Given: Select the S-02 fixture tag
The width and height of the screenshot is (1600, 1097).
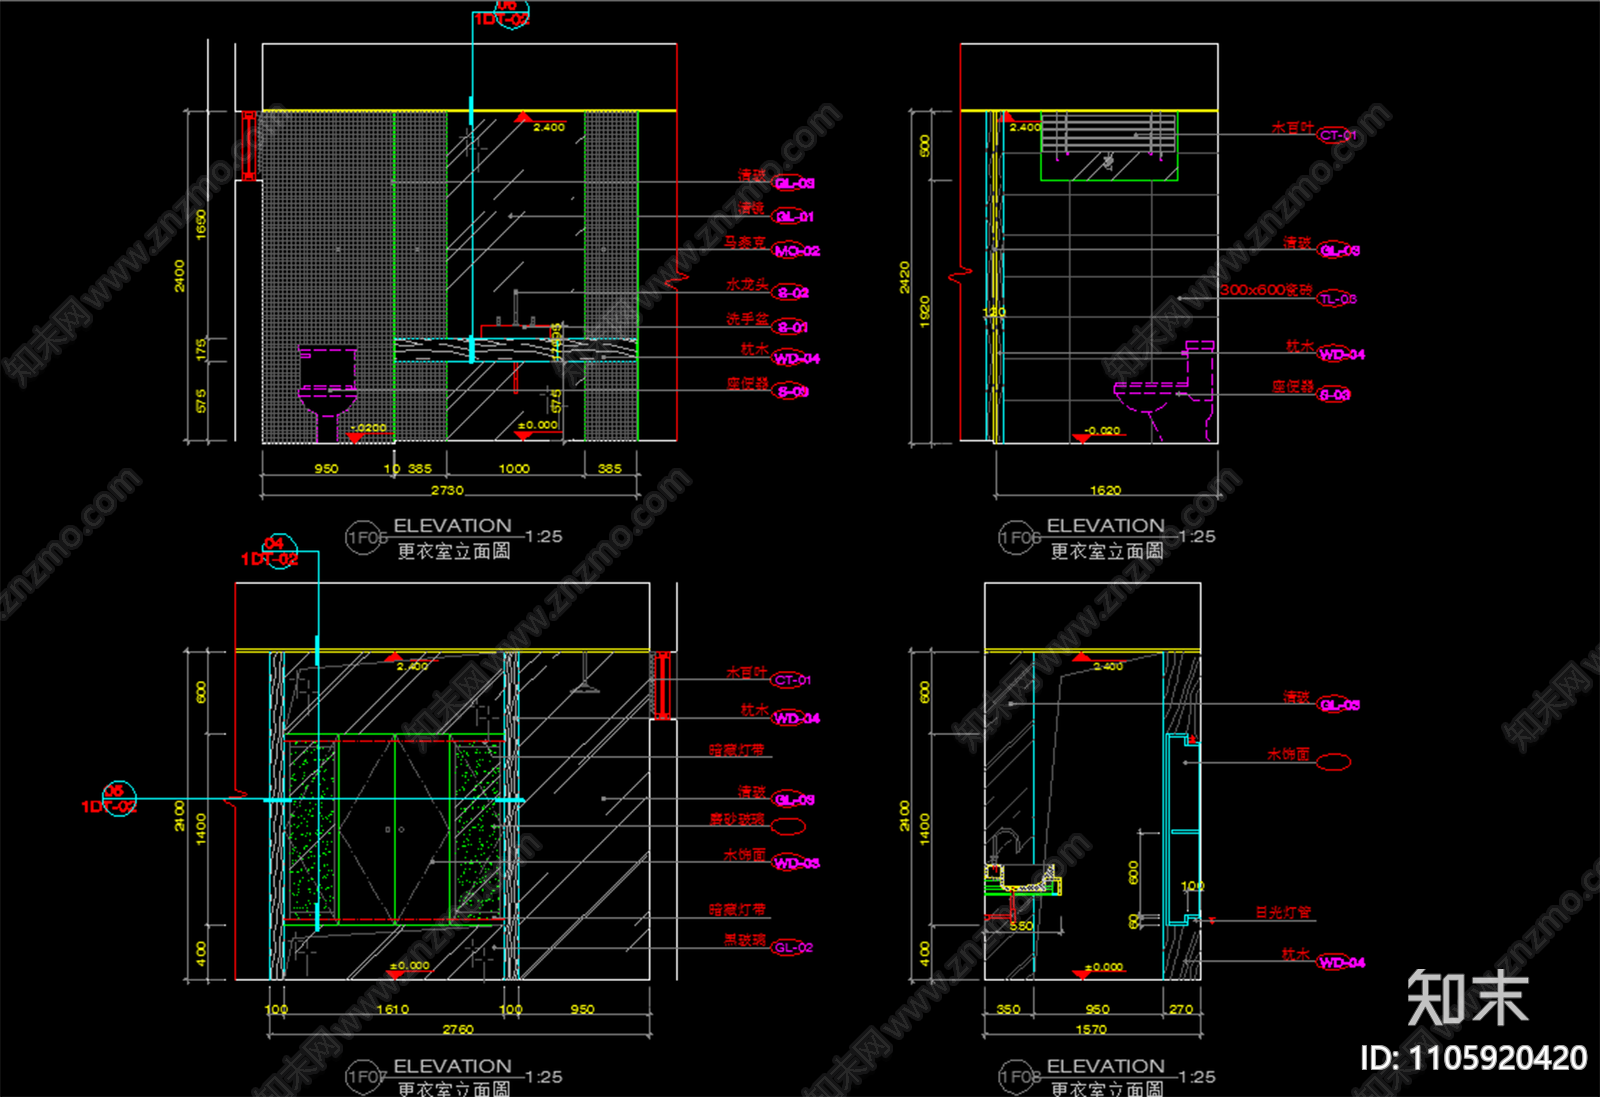Looking at the screenshot, I should [x=792, y=293].
